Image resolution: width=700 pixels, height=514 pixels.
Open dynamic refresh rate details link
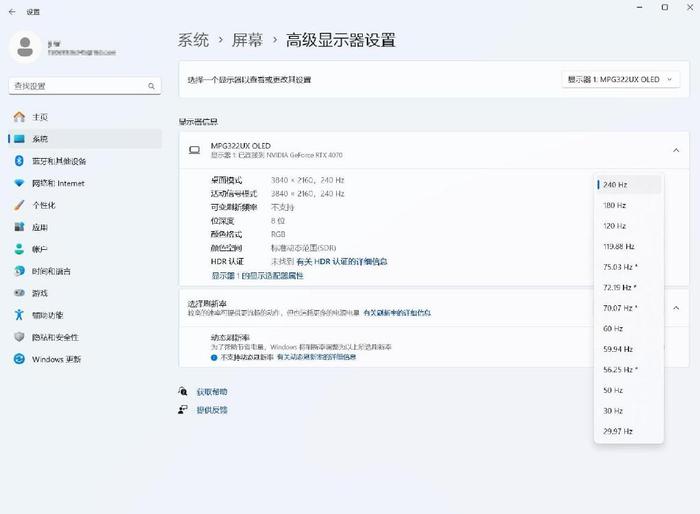click(x=316, y=357)
